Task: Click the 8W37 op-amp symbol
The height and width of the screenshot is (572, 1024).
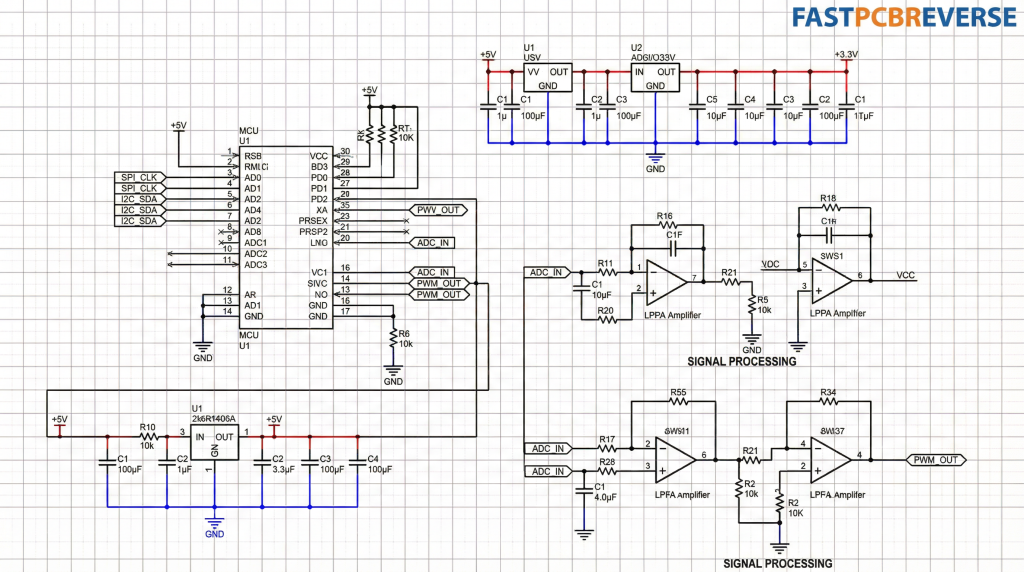Action: 831,460
